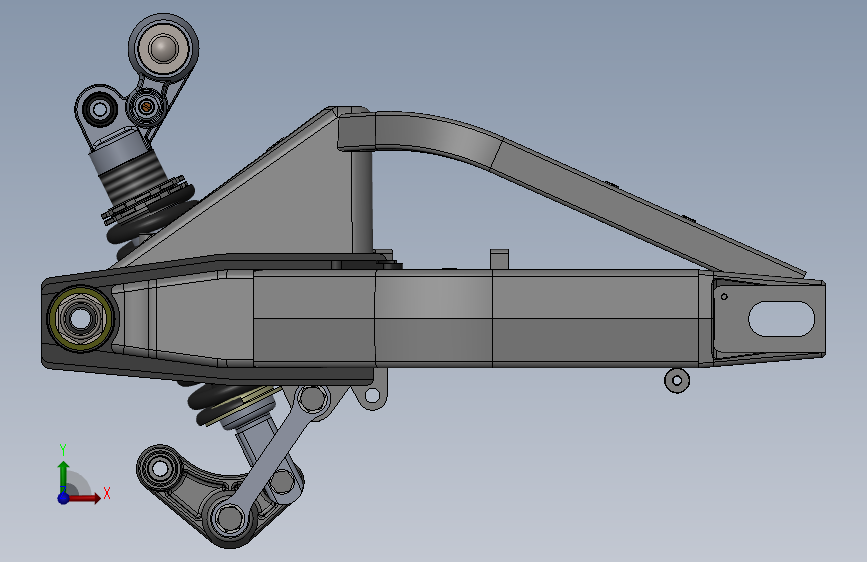
Task: Select the ribbed shock body above the spring
Action: pos(135,176)
